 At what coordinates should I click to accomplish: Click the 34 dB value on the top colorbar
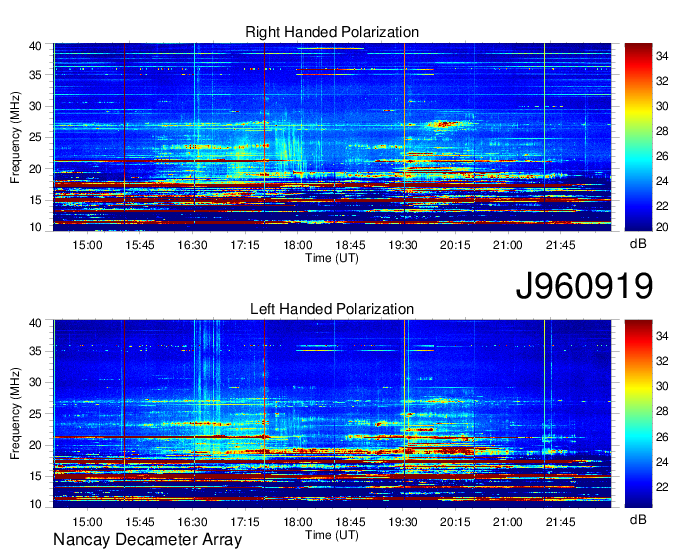coord(662,56)
